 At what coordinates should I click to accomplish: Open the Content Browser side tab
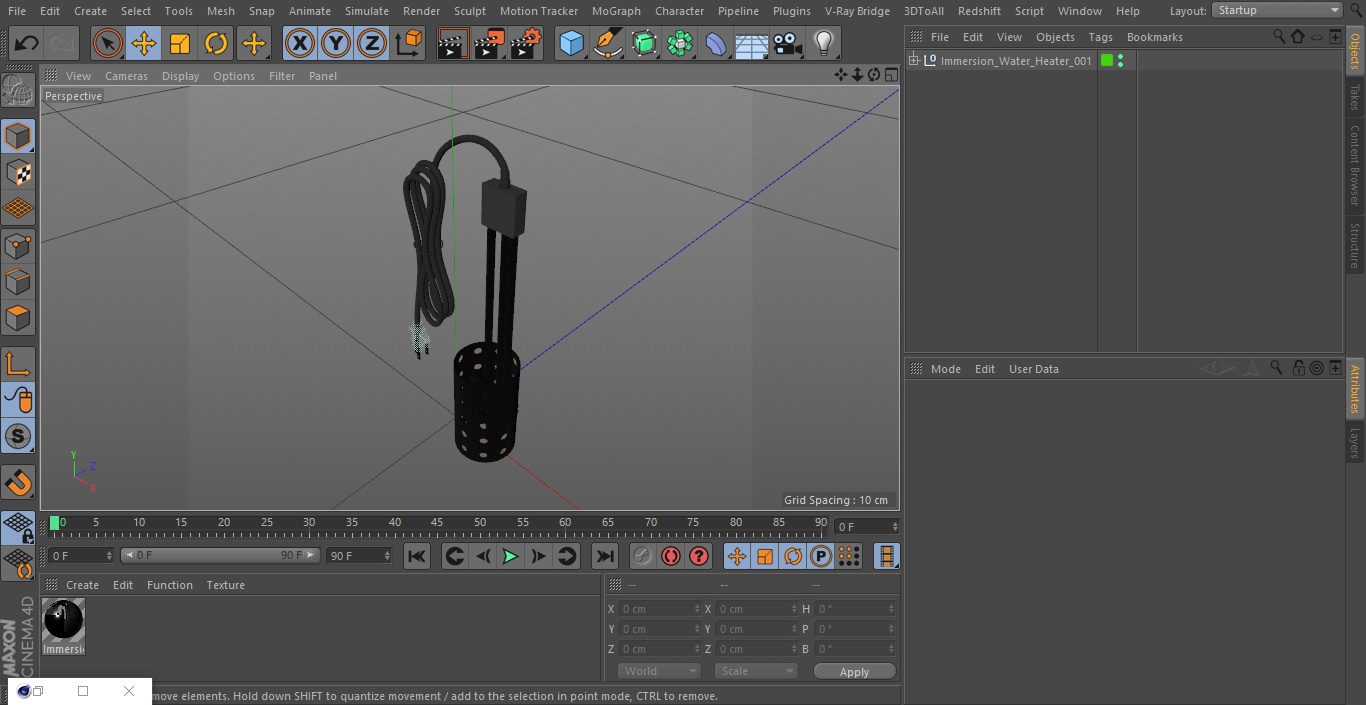pyautogui.click(x=1355, y=164)
